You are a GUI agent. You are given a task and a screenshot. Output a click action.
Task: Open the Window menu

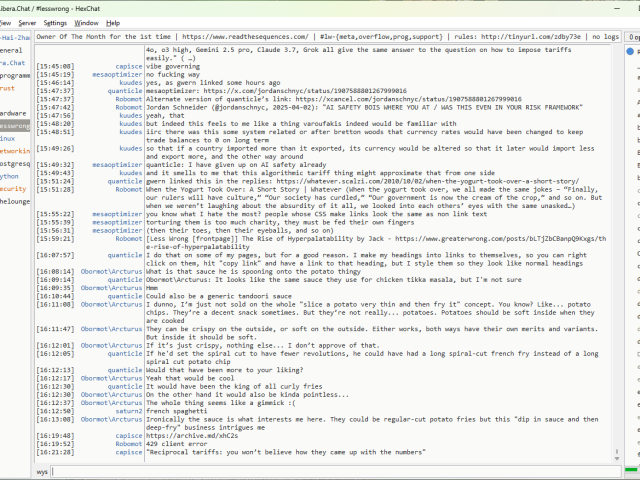(87, 22)
